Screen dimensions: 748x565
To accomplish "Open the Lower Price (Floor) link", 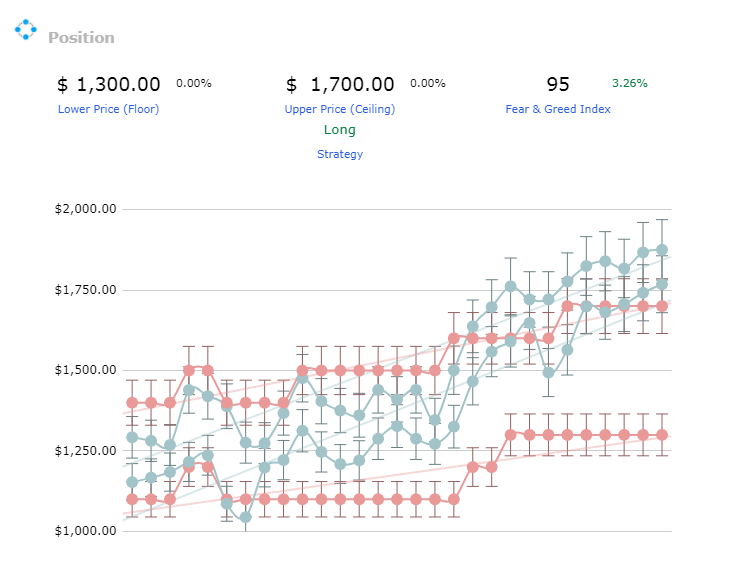I will coord(108,109).
